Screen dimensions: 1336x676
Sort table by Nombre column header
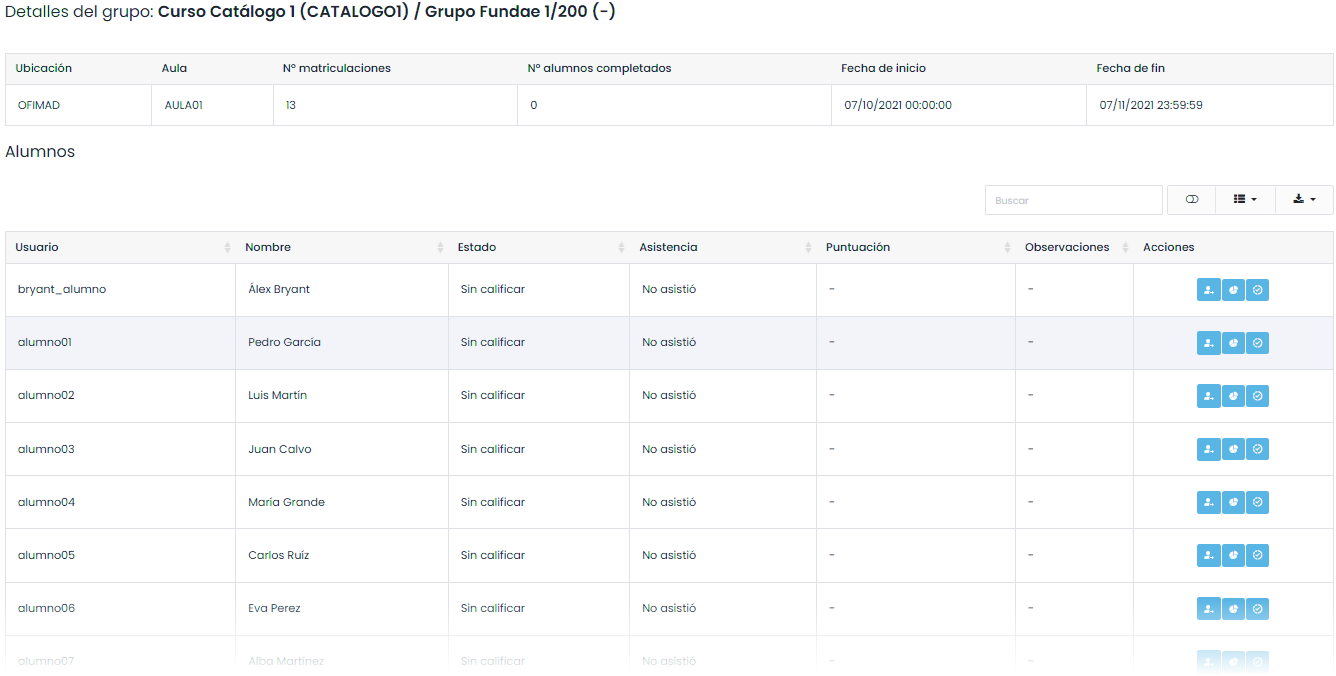coord(340,248)
